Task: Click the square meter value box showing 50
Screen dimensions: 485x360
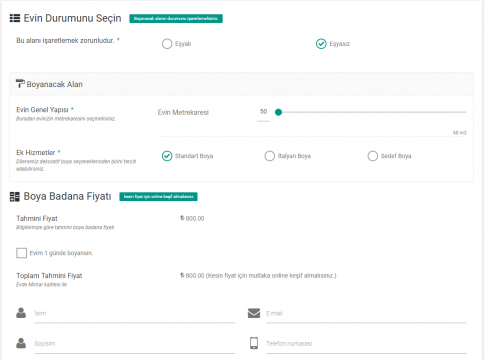Action: (x=263, y=112)
